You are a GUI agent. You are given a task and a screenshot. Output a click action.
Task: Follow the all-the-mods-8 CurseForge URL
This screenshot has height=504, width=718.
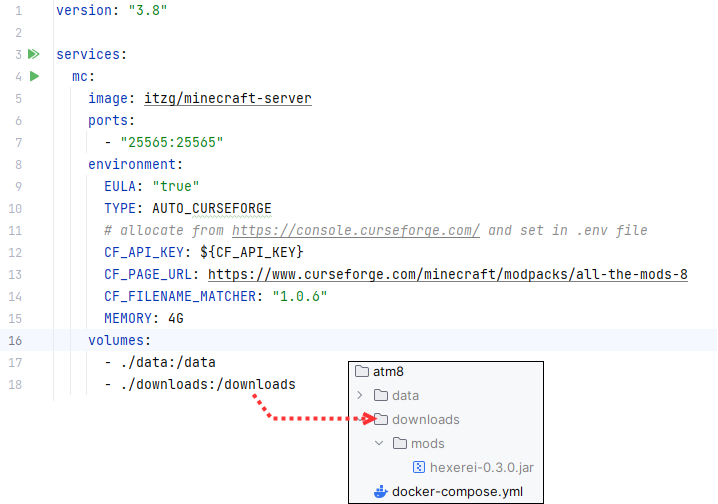[448, 274]
